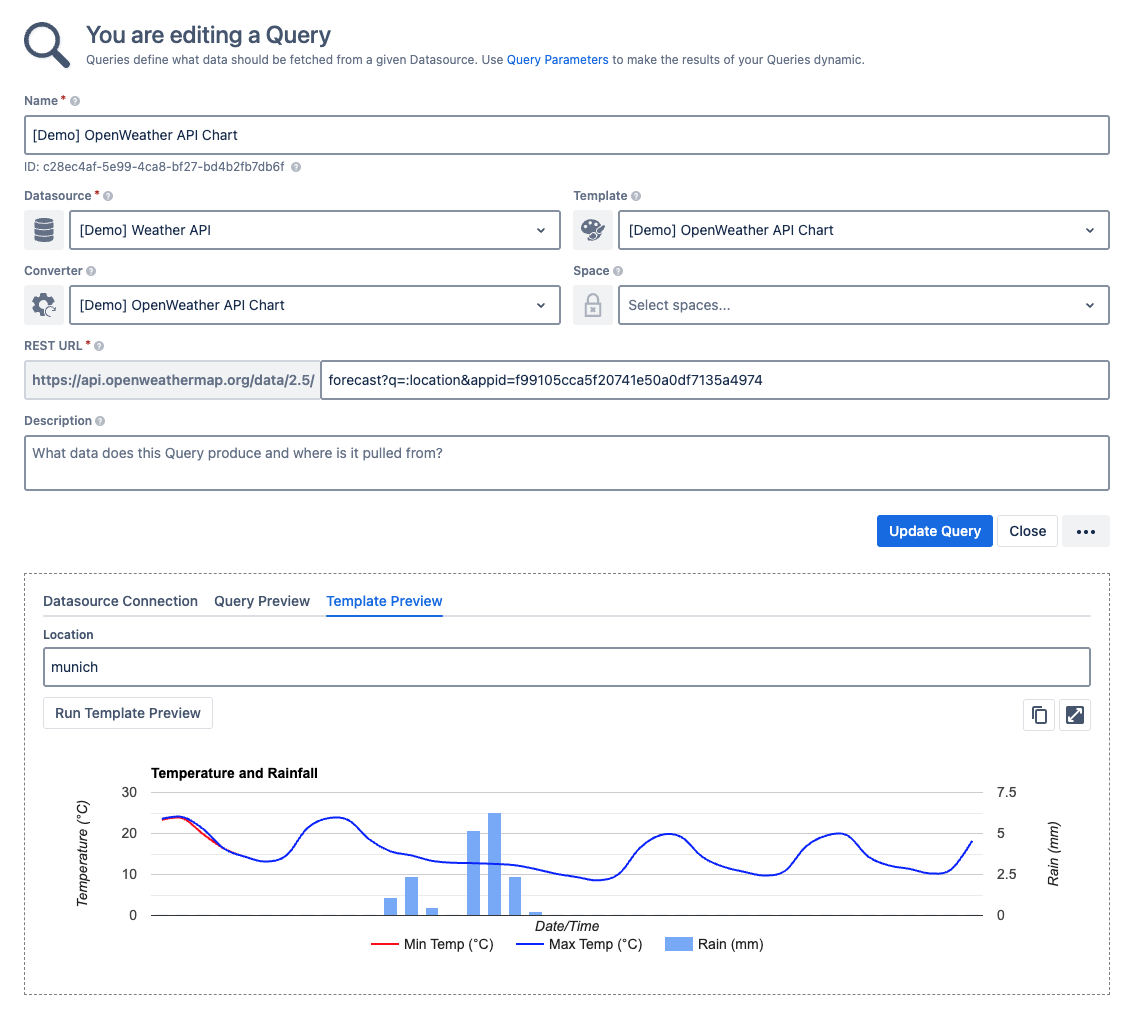Toggle Max Temp series in chart legend
The width and height of the screenshot is (1140, 1032).
579,944
